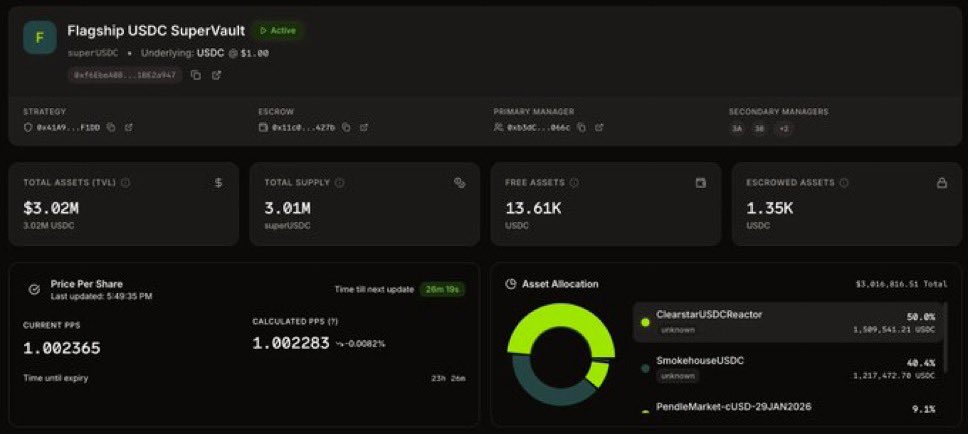Click the calculated PPS value 1.002283

[291, 344]
